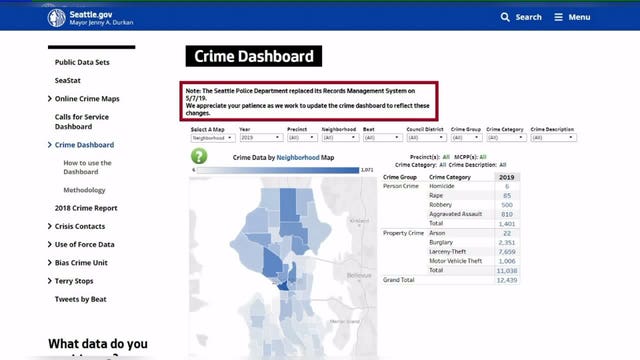
Task: Click the Search label in header
Action: pos(529,17)
